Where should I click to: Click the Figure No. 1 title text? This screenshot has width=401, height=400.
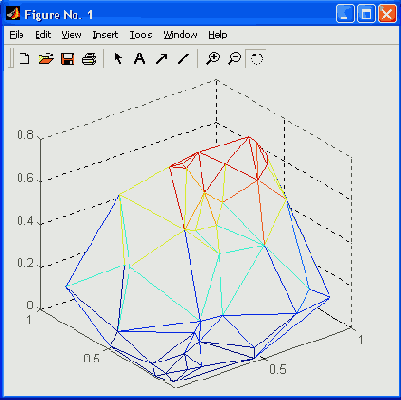[59, 15]
